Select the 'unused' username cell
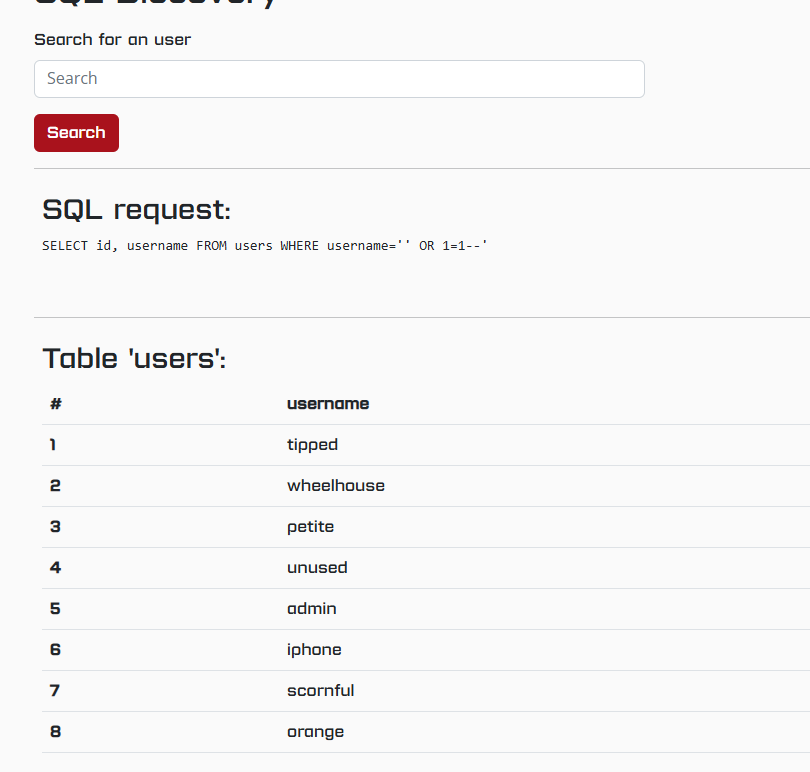 point(317,568)
